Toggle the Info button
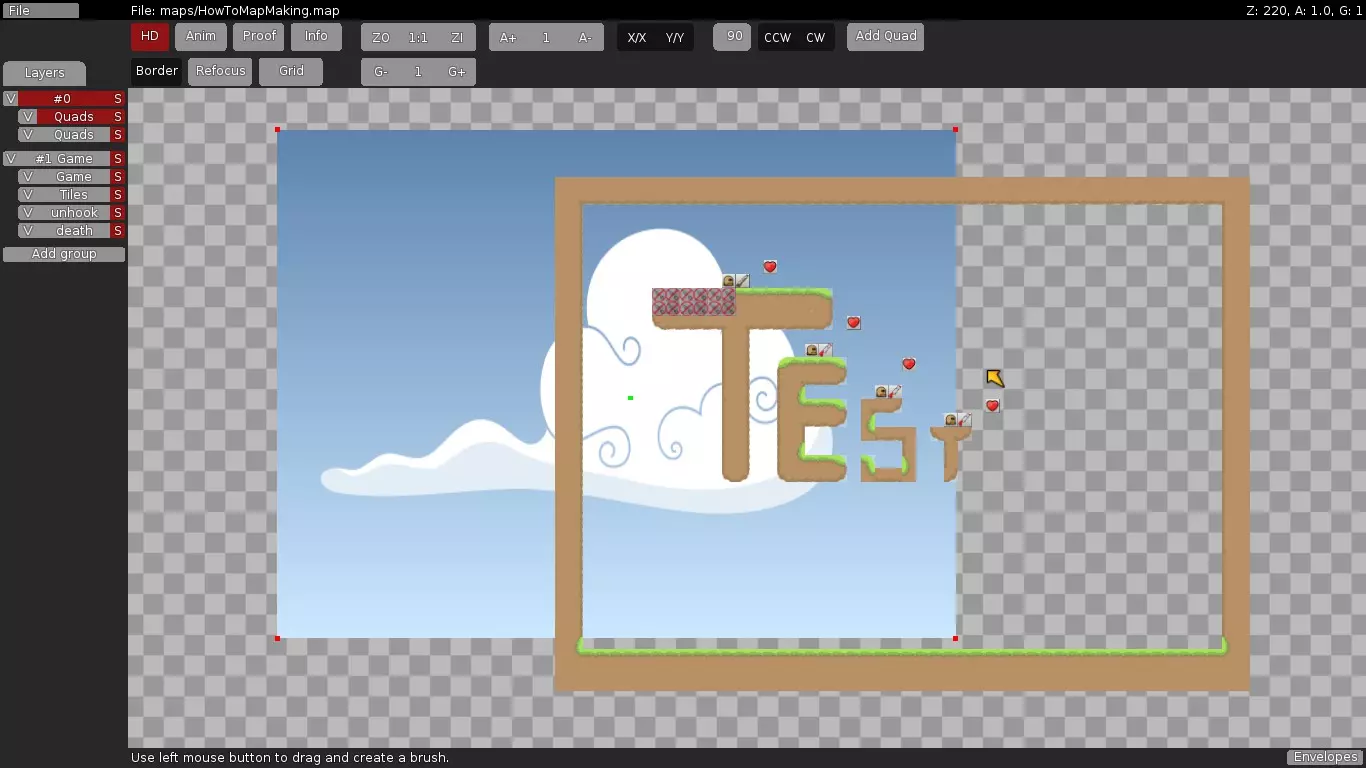1366x768 pixels. pyautogui.click(x=316, y=37)
